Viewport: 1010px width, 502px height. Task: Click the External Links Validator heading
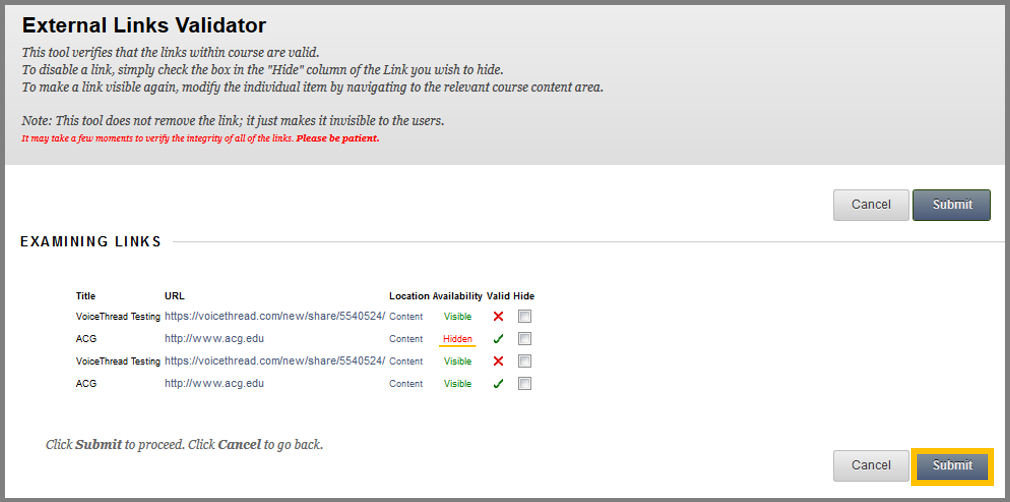coord(144,26)
